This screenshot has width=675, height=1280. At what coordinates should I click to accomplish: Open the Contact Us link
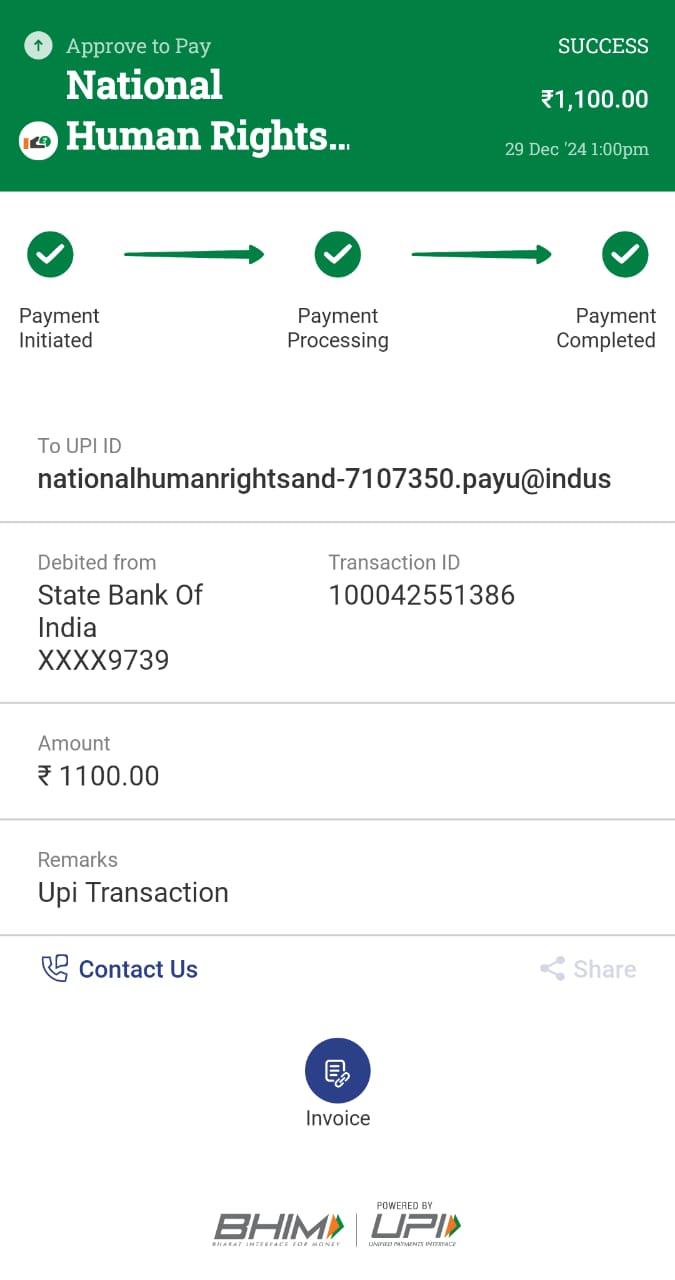pos(138,969)
